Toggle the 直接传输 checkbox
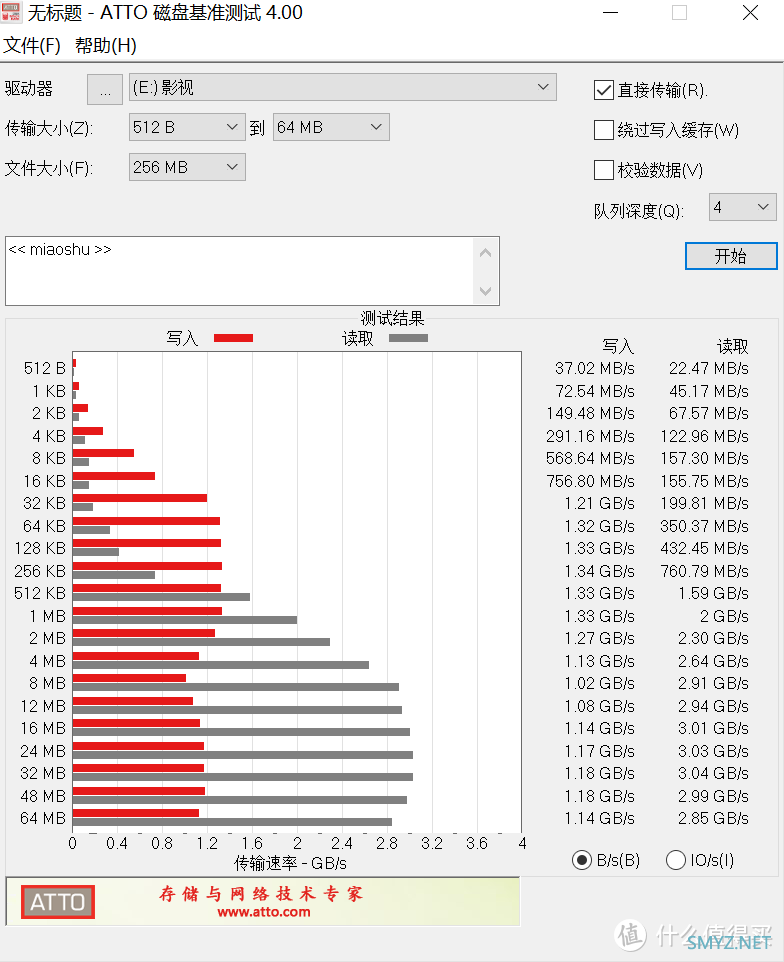The image size is (784, 962). click(604, 90)
